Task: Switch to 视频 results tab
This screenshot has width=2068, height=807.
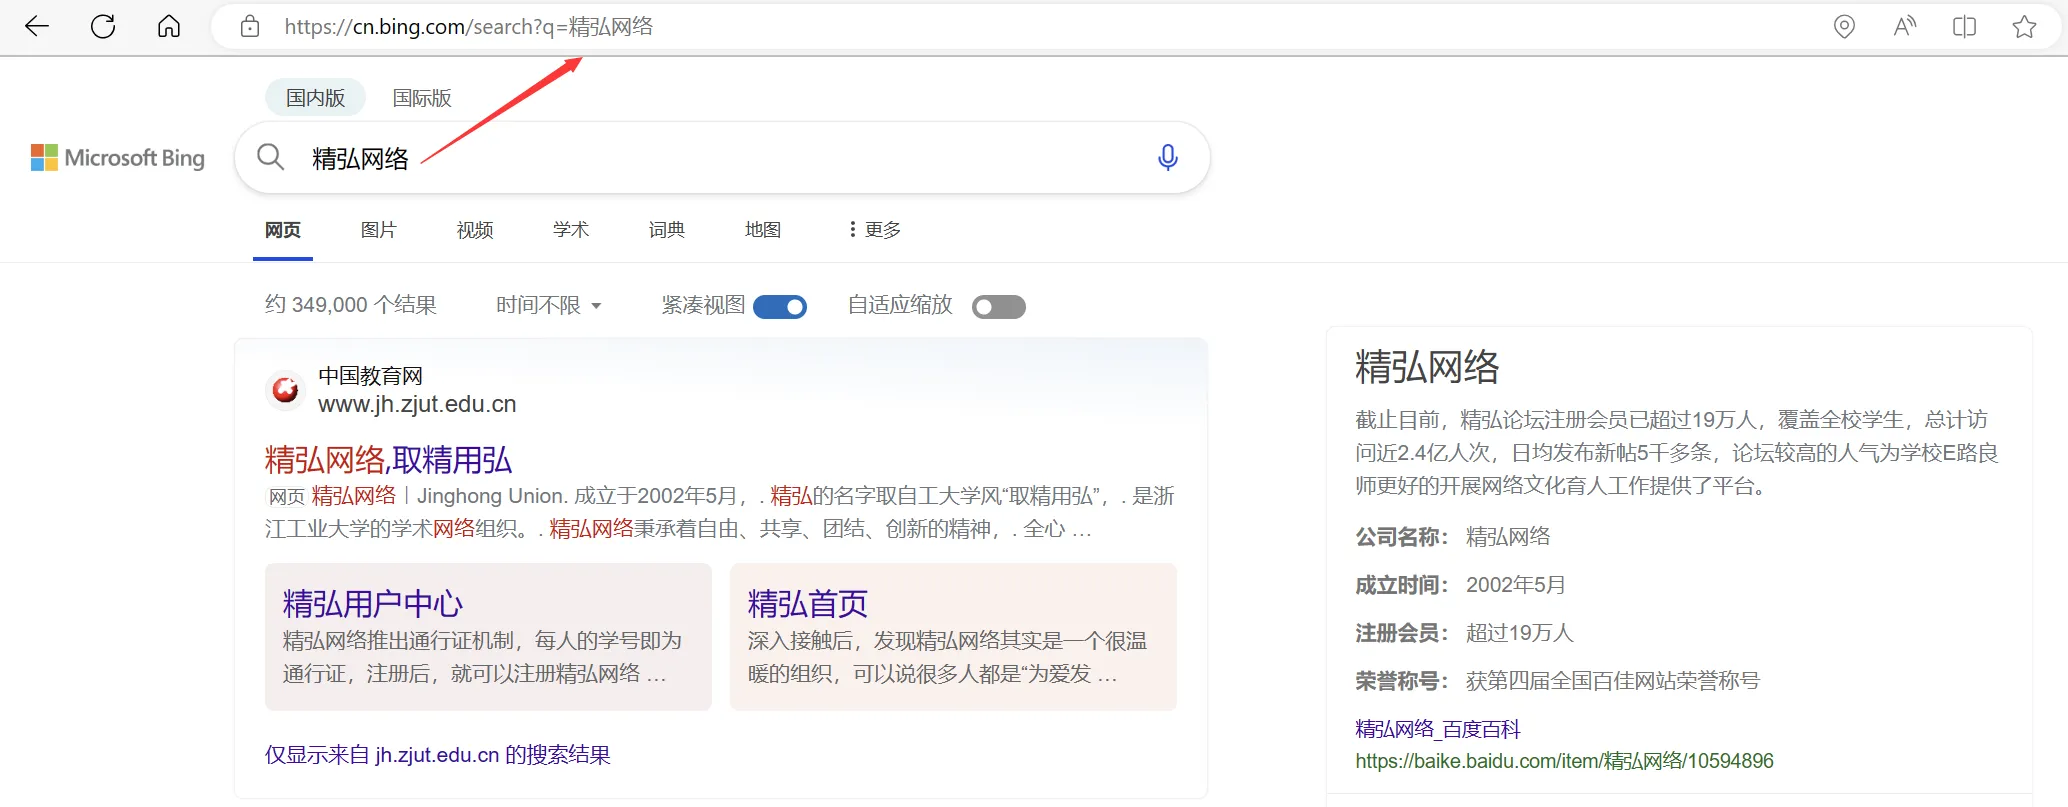Action: pyautogui.click(x=475, y=230)
